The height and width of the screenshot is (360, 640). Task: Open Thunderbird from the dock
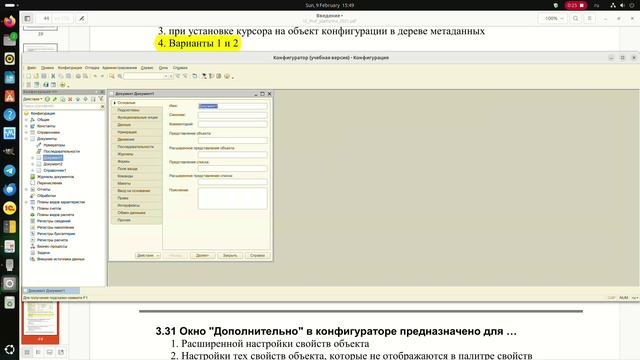pos(9,189)
